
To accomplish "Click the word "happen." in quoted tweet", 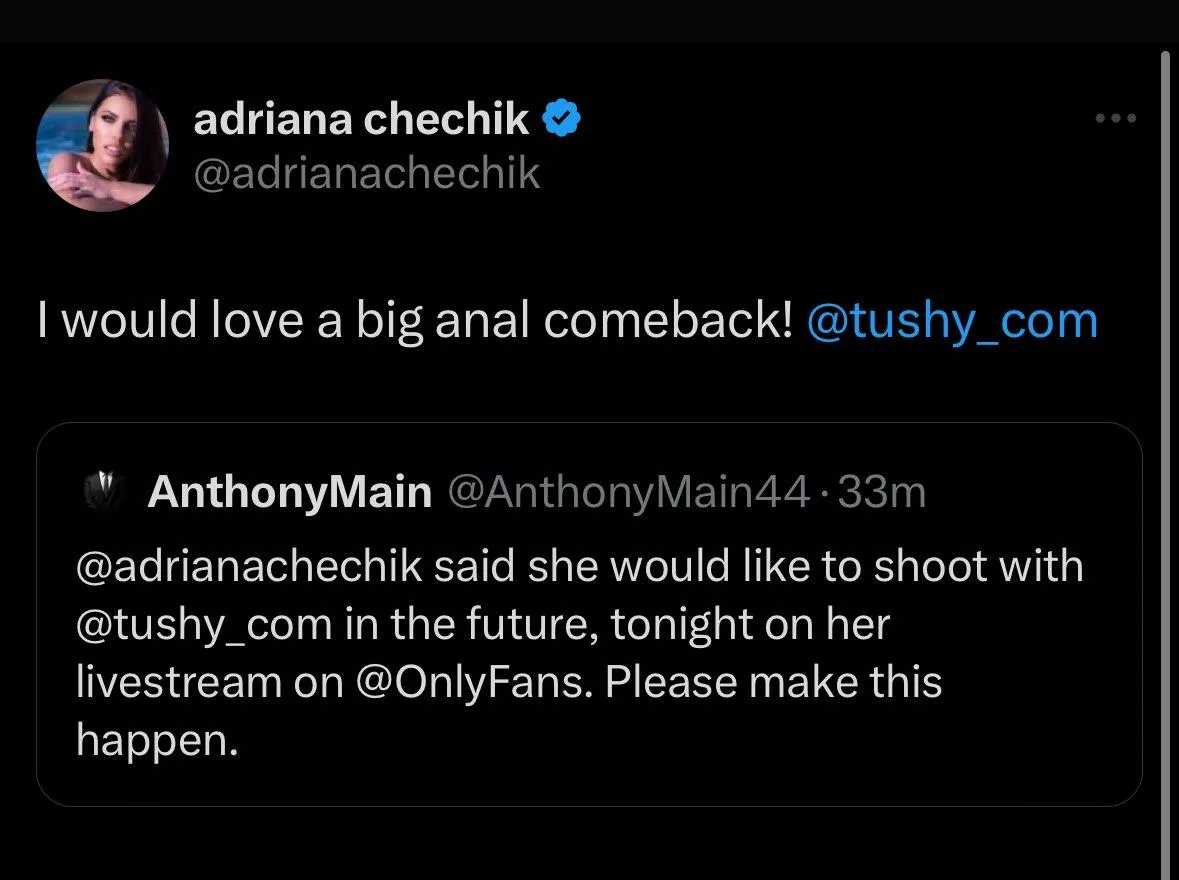I will pos(157,740).
